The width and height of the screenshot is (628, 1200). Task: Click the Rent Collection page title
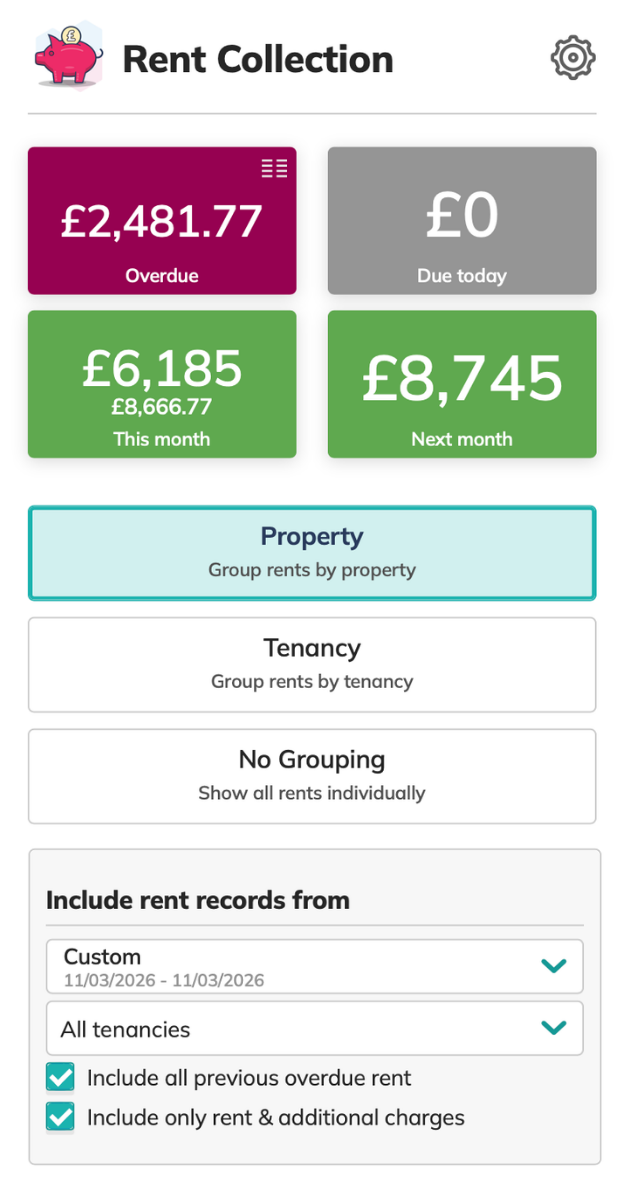[258, 59]
